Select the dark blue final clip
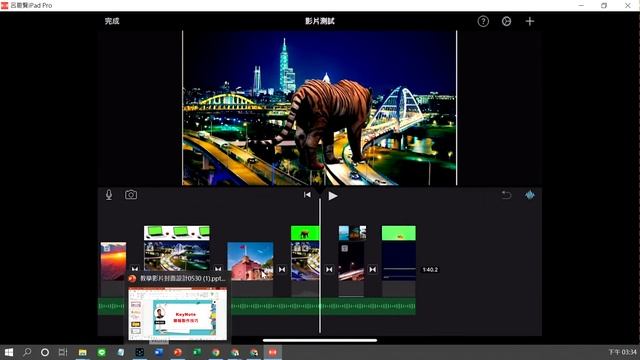The width and height of the screenshot is (640, 360). click(x=399, y=261)
